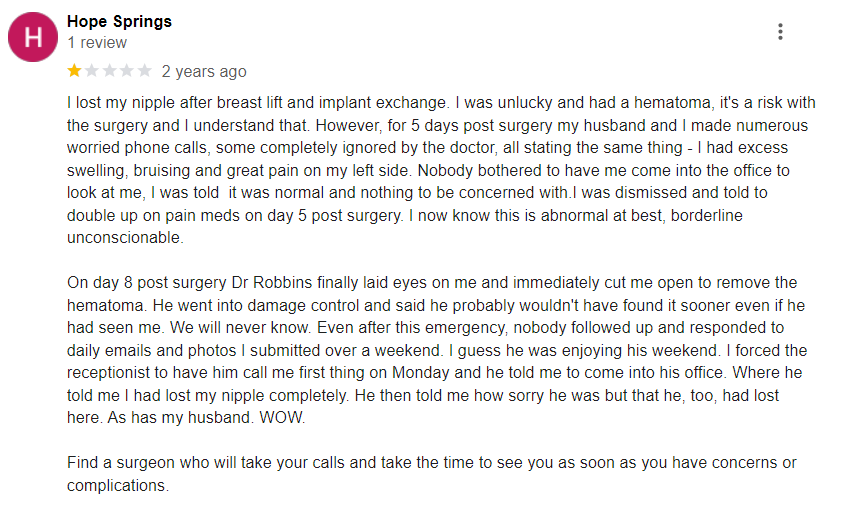Viewport: 845px width, 505px height.
Task: Open the three-dot review options menu
Action: [780, 32]
